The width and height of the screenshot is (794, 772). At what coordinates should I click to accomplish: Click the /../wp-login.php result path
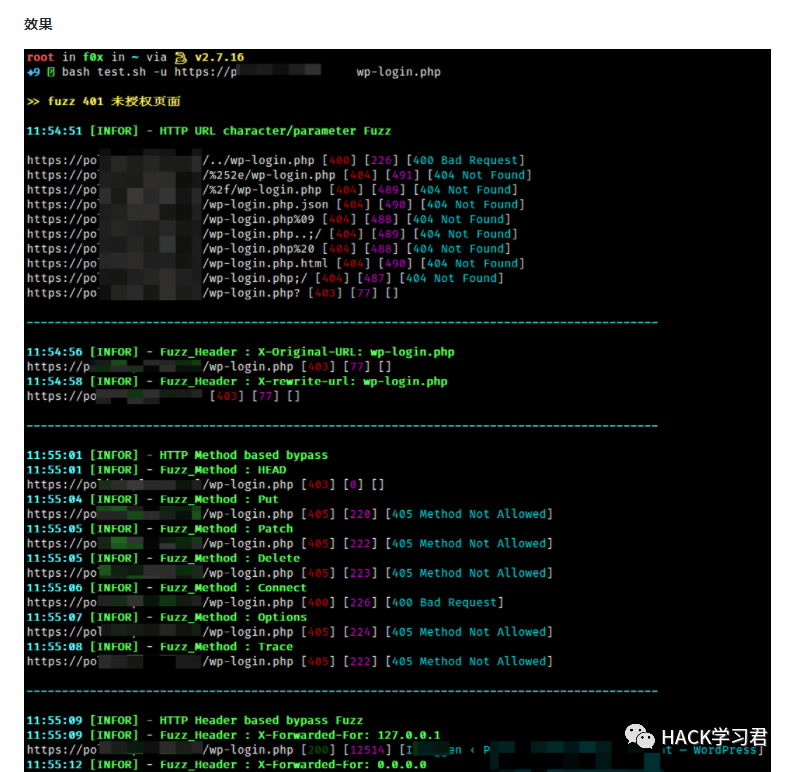259,160
